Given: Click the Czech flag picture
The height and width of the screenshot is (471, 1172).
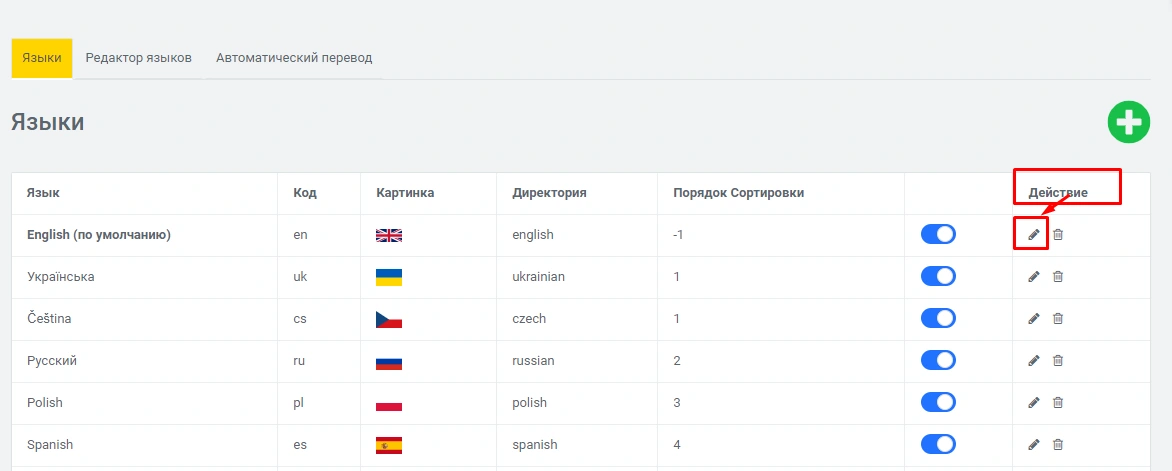Looking at the screenshot, I should [388, 319].
